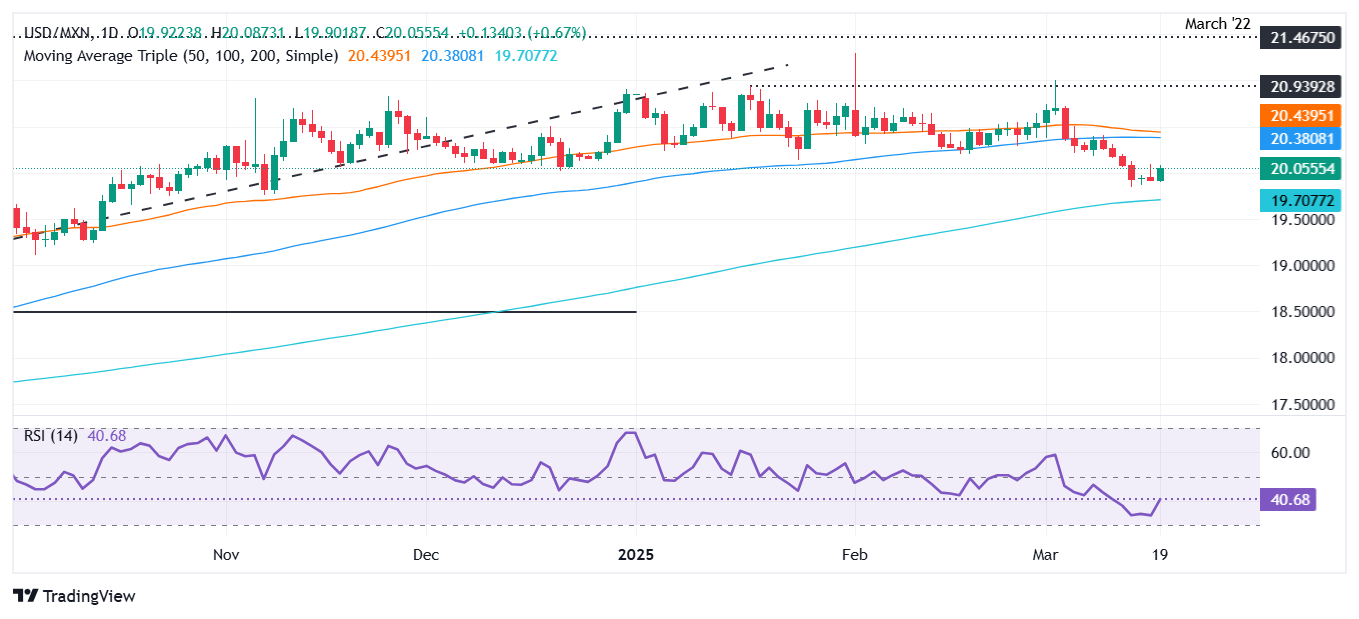Viewport: 1359px width, 619px height.
Task: Click the purple RSI 40.68 value tag
Action: pyautogui.click(x=1297, y=499)
